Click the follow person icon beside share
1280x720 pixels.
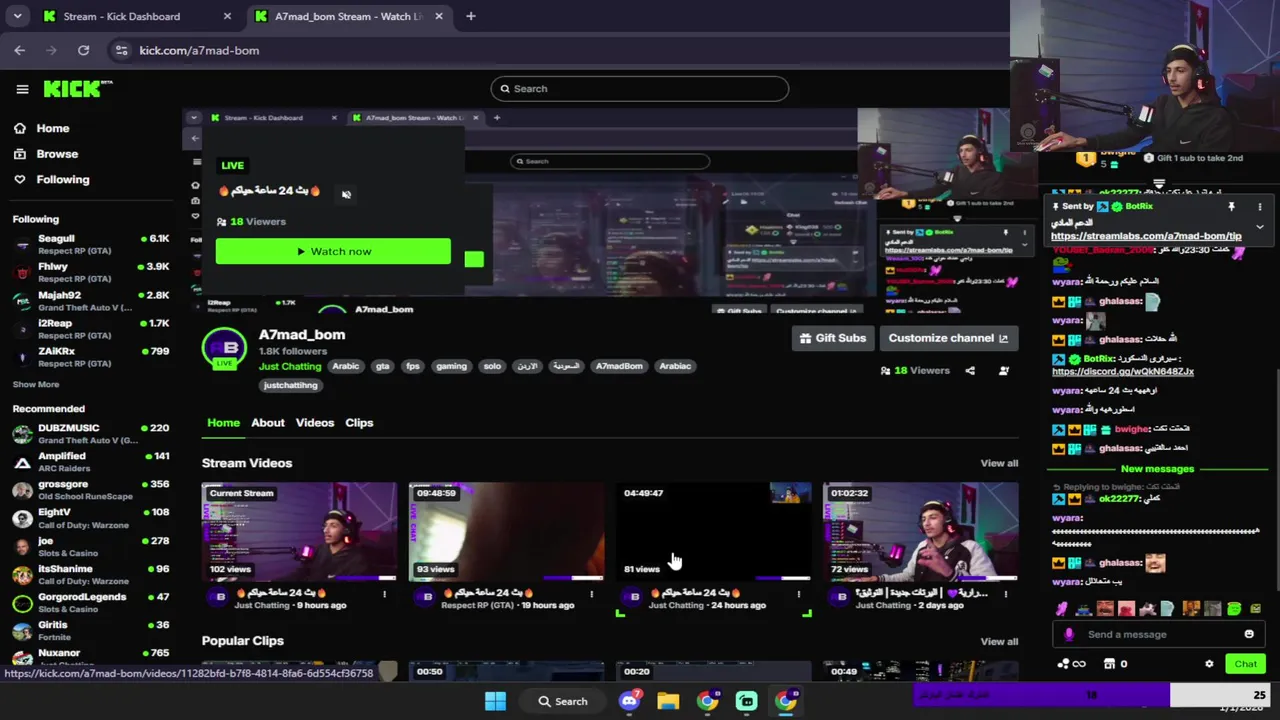(x=1004, y=371)
